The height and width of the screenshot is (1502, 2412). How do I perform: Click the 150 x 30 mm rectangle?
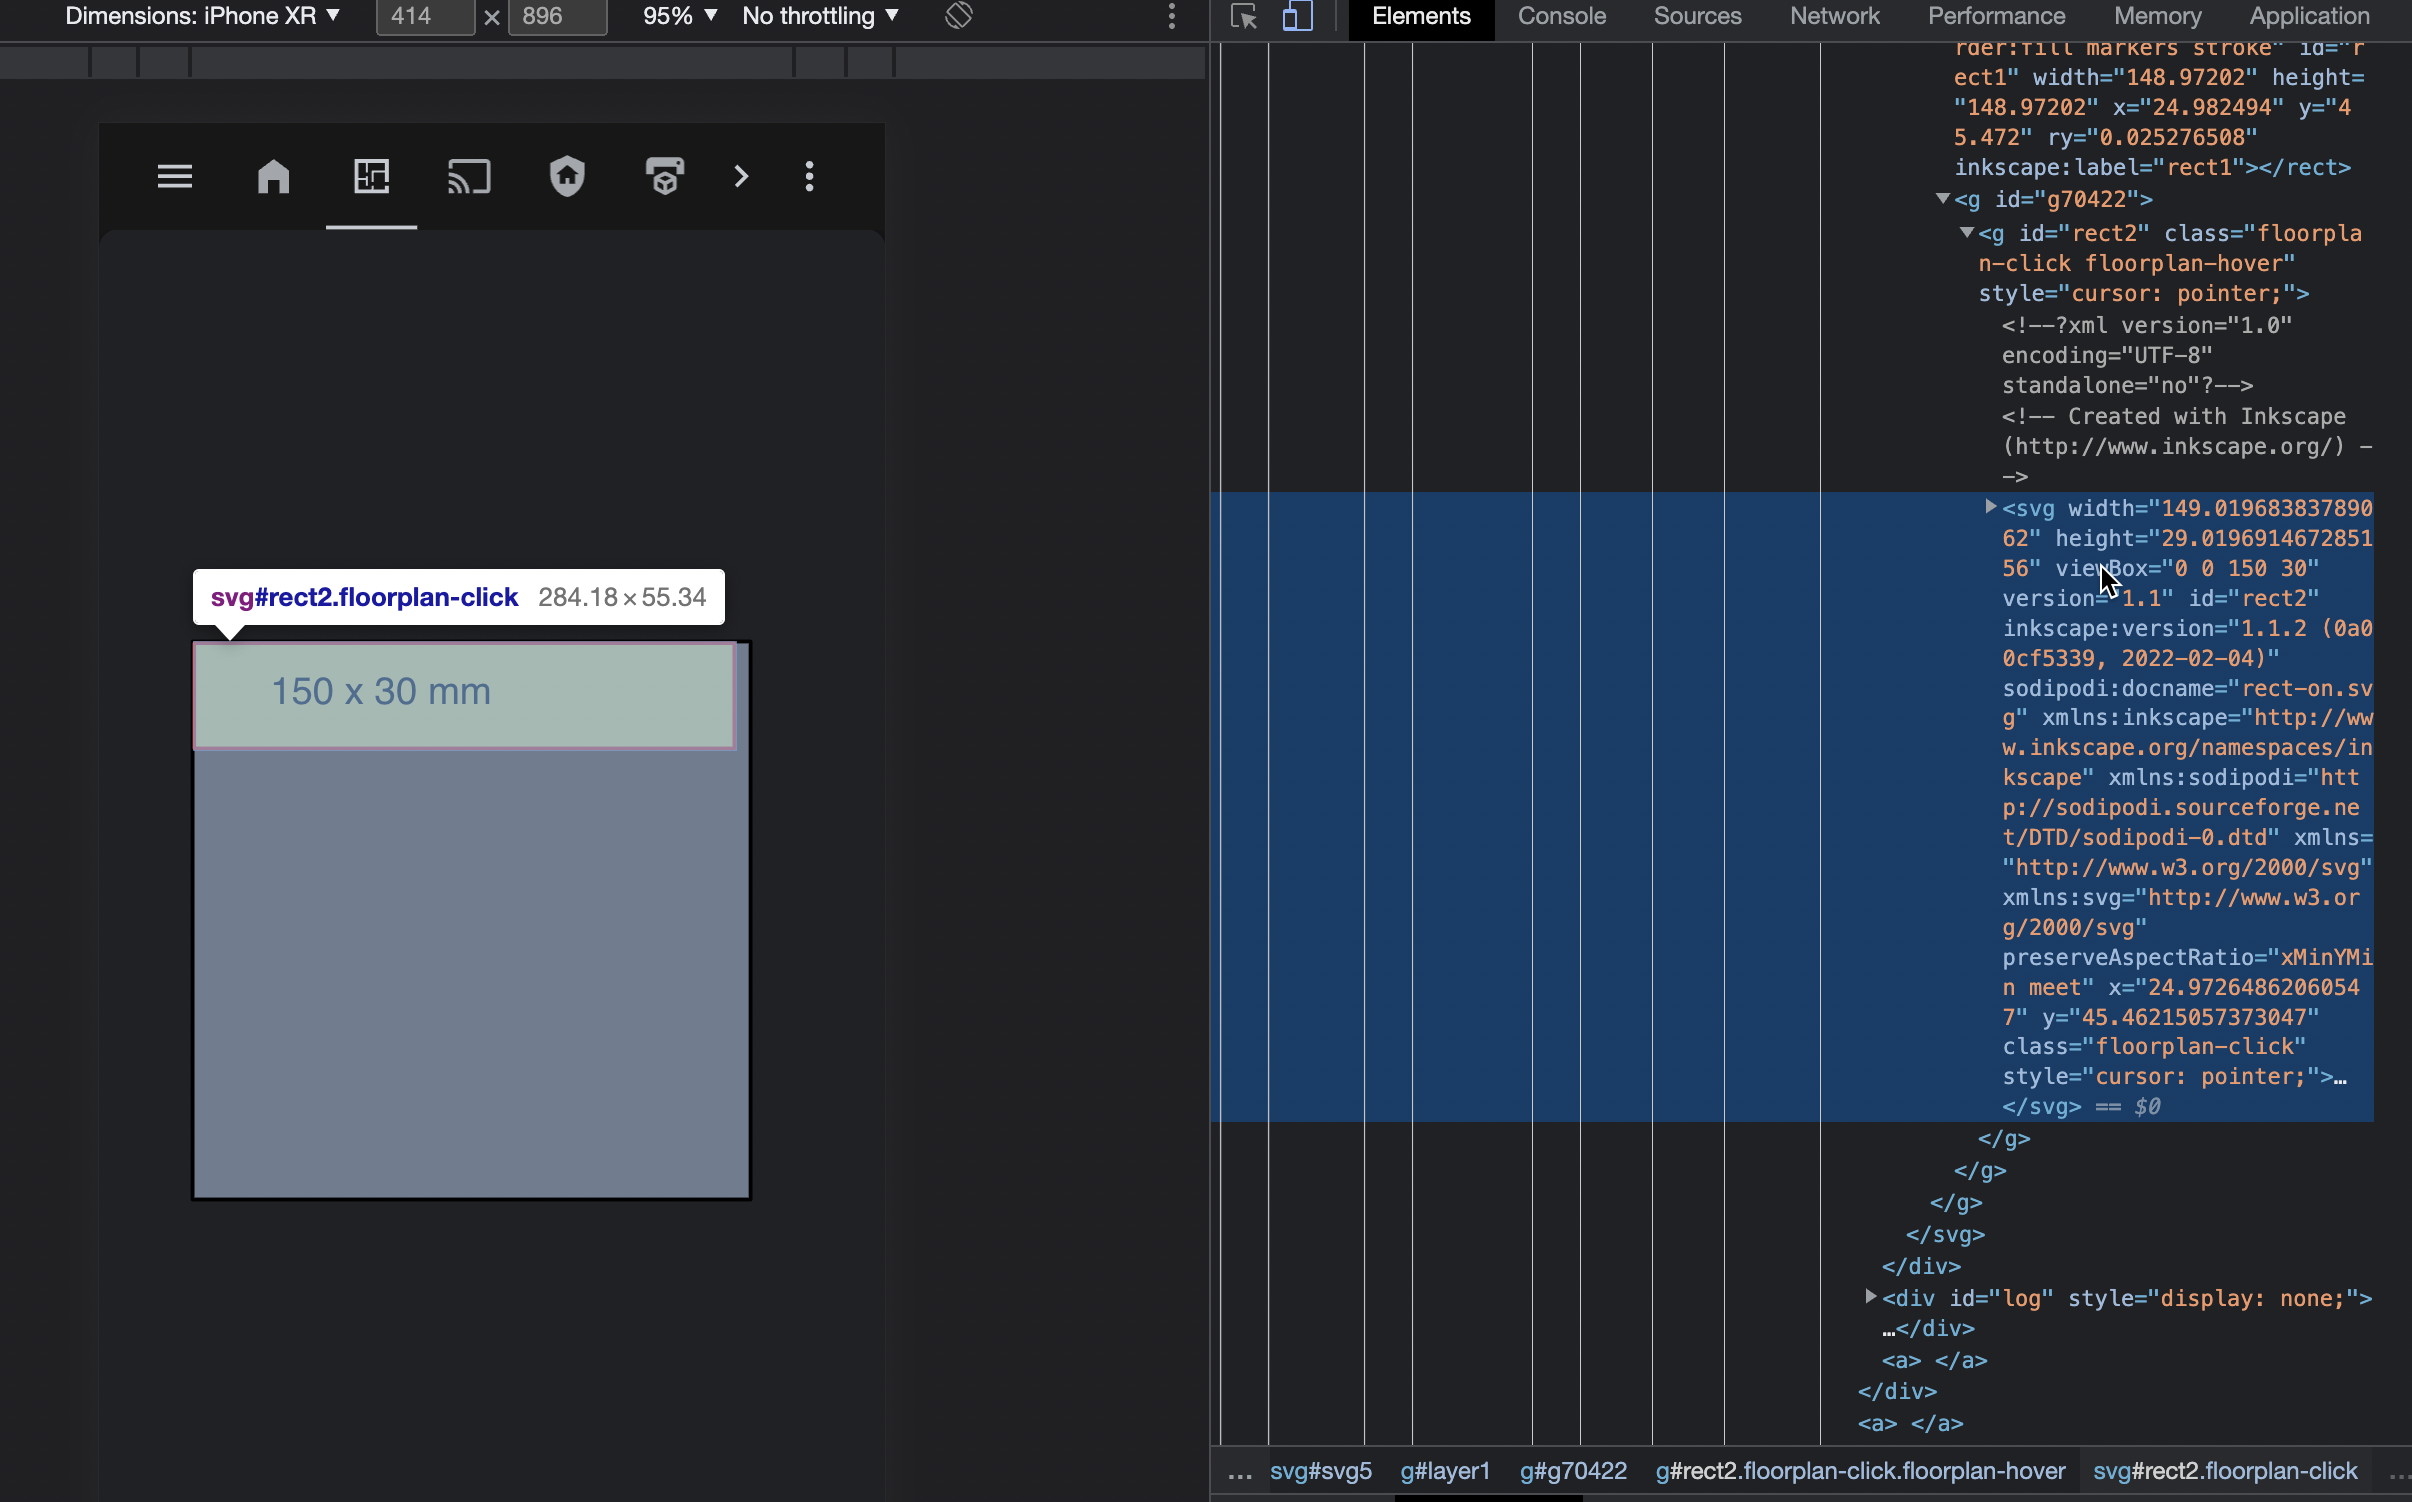[x=463, y=694]
